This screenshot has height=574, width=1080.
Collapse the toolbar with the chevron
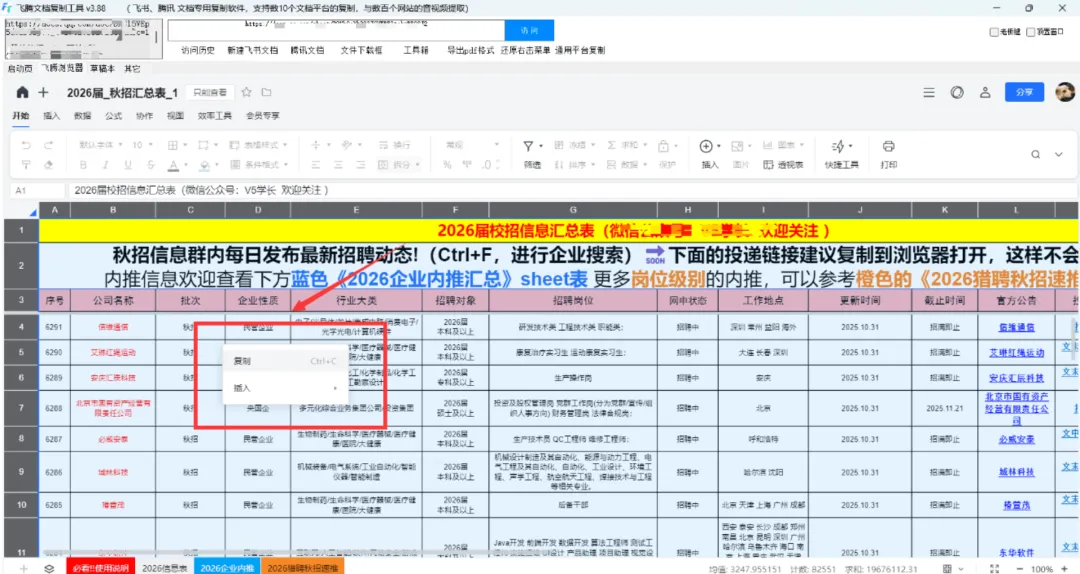coord(1059,154)
